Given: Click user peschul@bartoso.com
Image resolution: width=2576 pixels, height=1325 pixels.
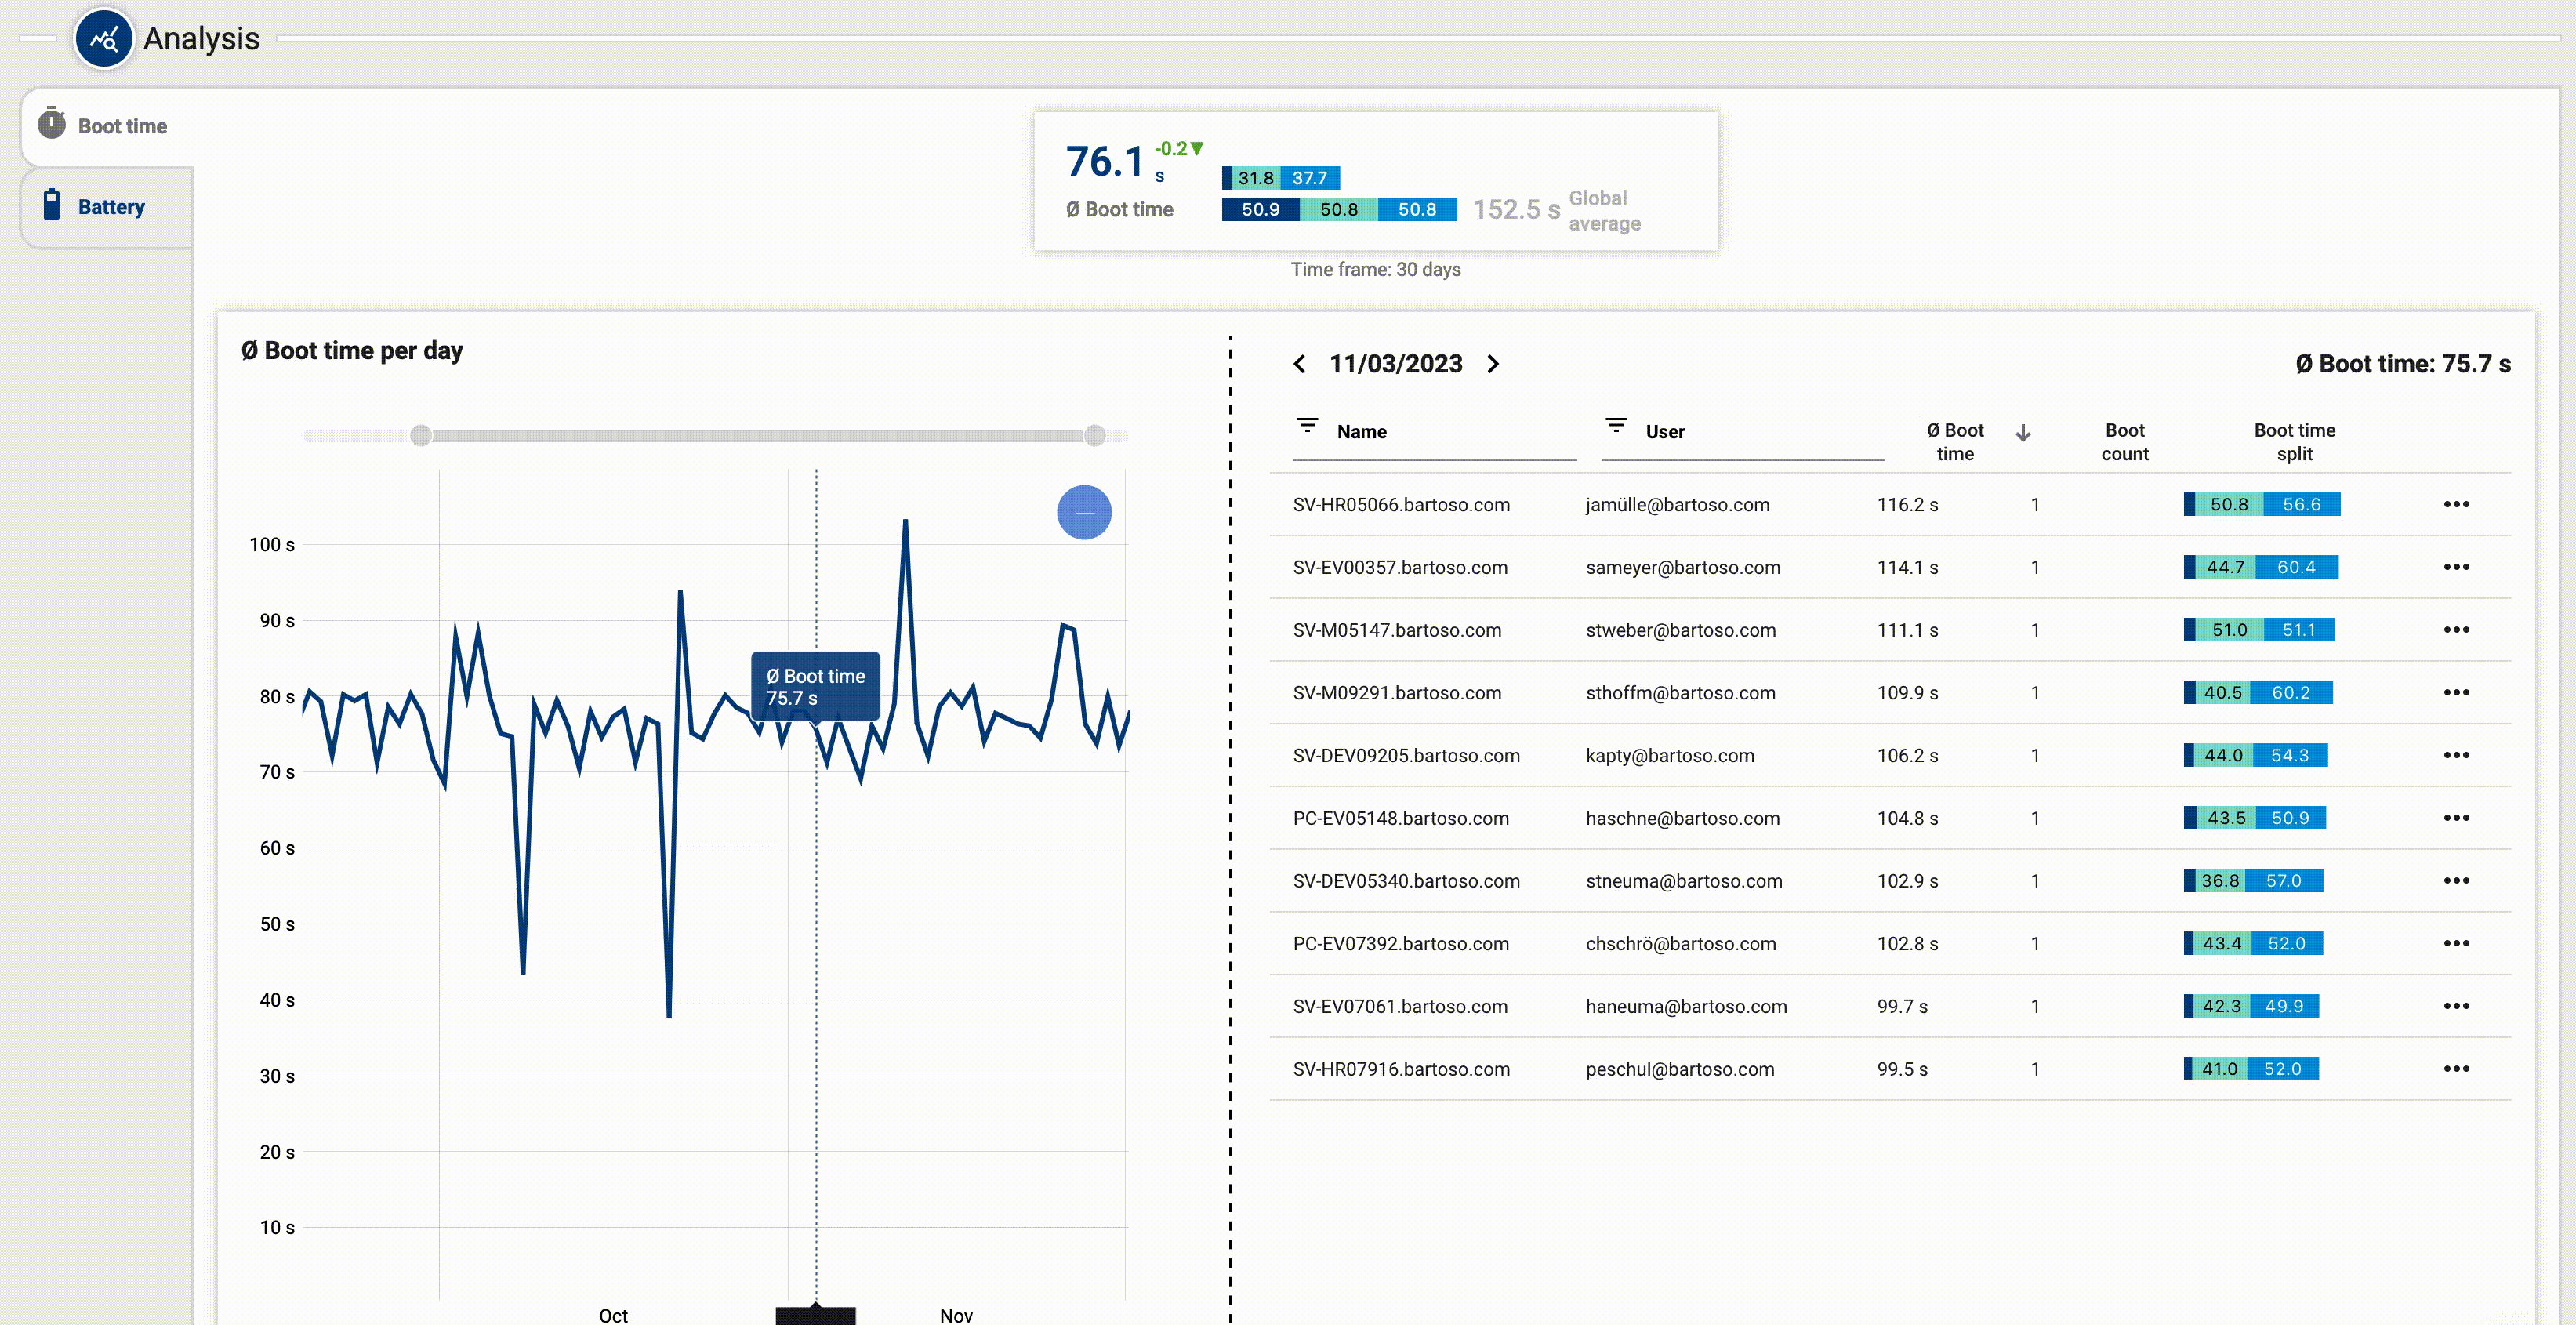Looking at the screenshot, I should [1680, 1070].
